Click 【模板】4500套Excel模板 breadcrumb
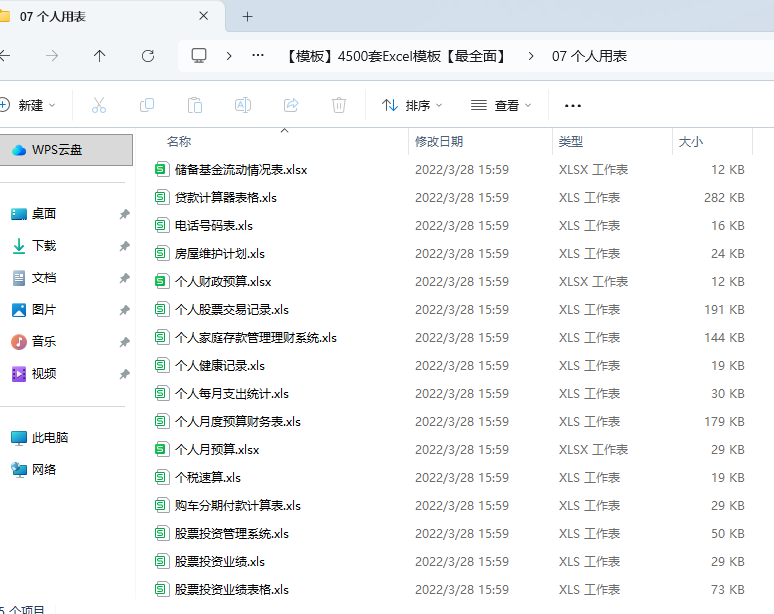 click(x=396, y=56)
